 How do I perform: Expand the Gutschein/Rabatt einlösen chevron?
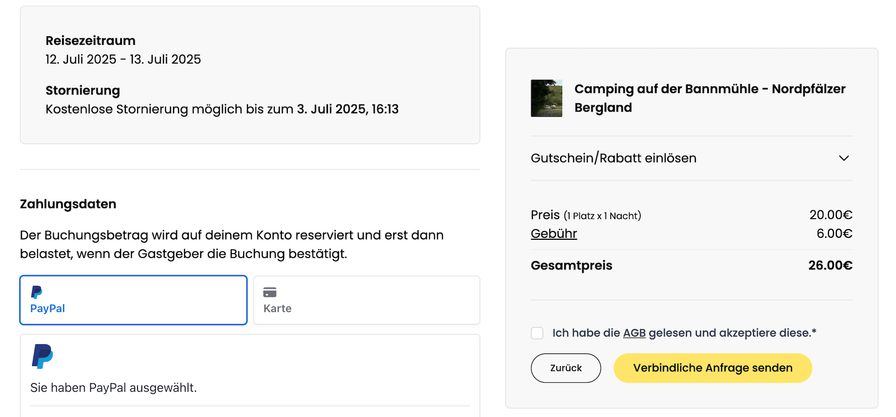coord(844,158)
